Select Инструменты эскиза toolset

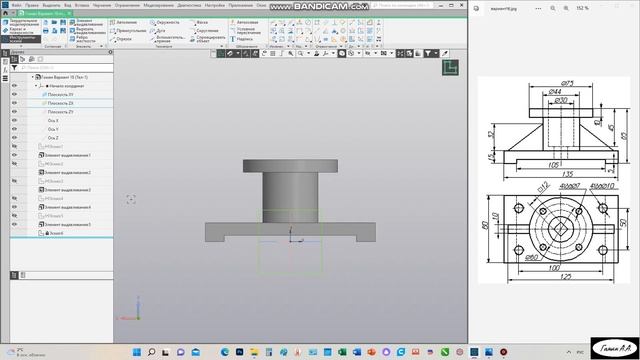21,39
